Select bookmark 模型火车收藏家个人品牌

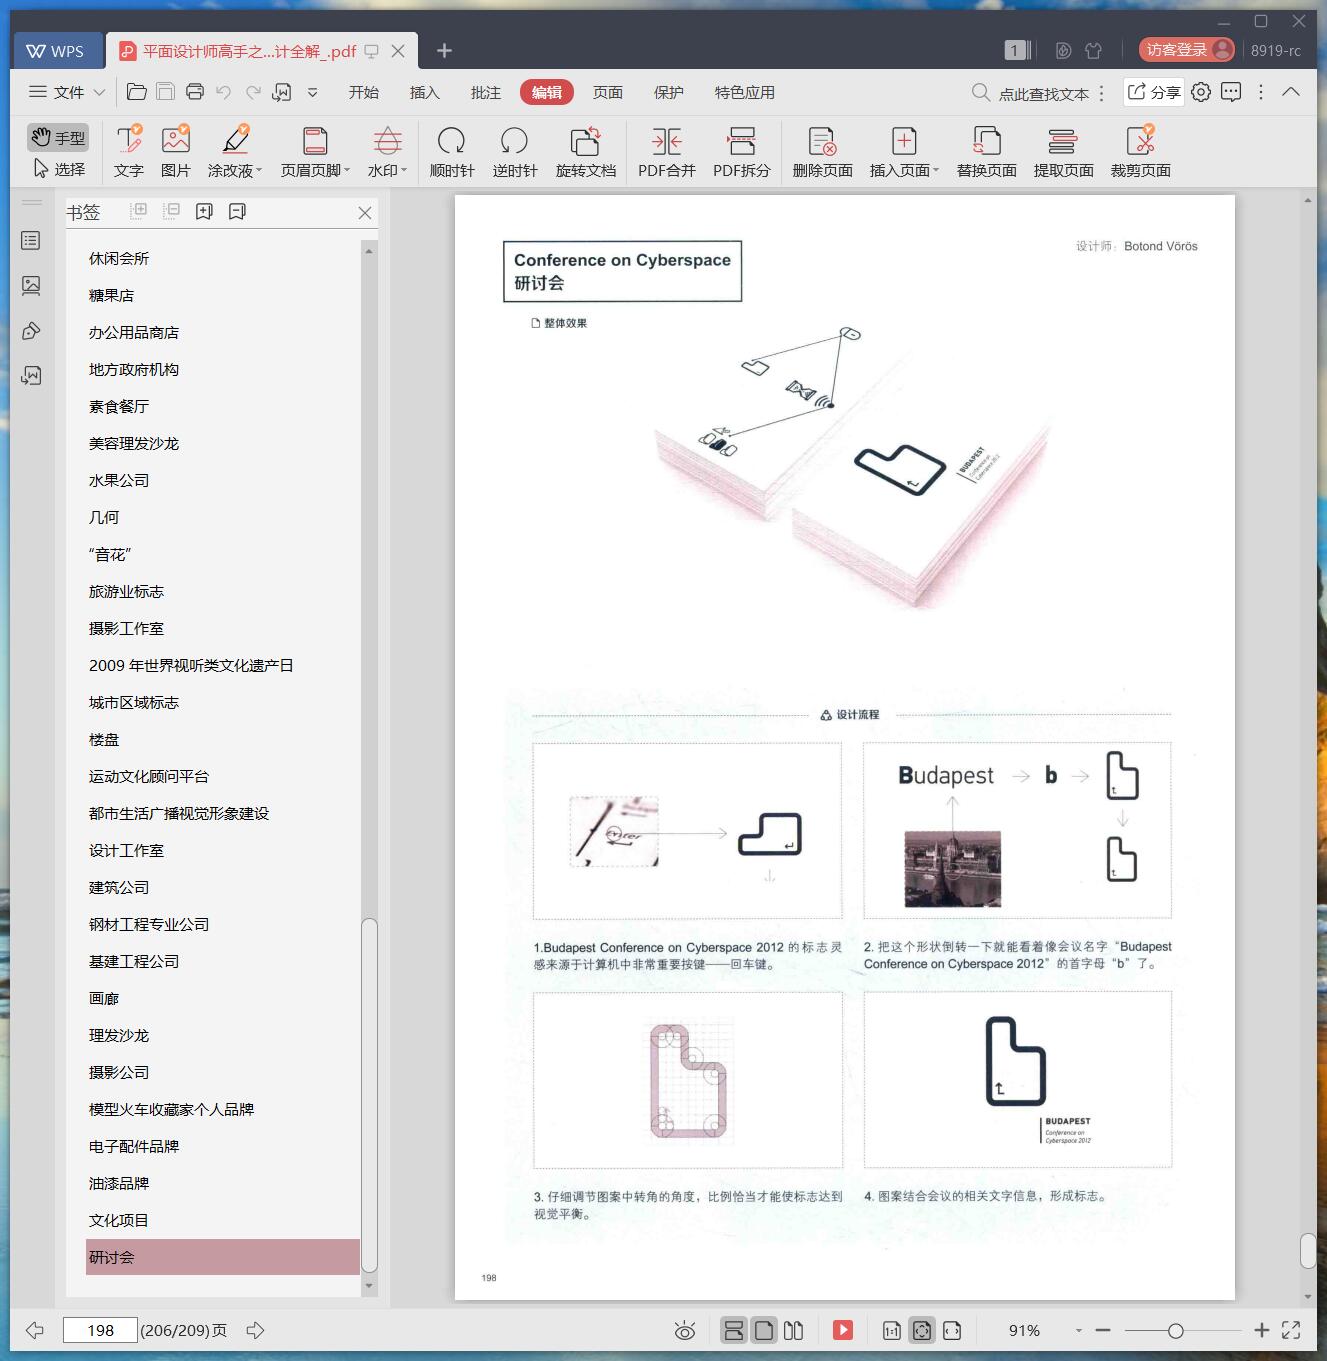[171, 1109]
